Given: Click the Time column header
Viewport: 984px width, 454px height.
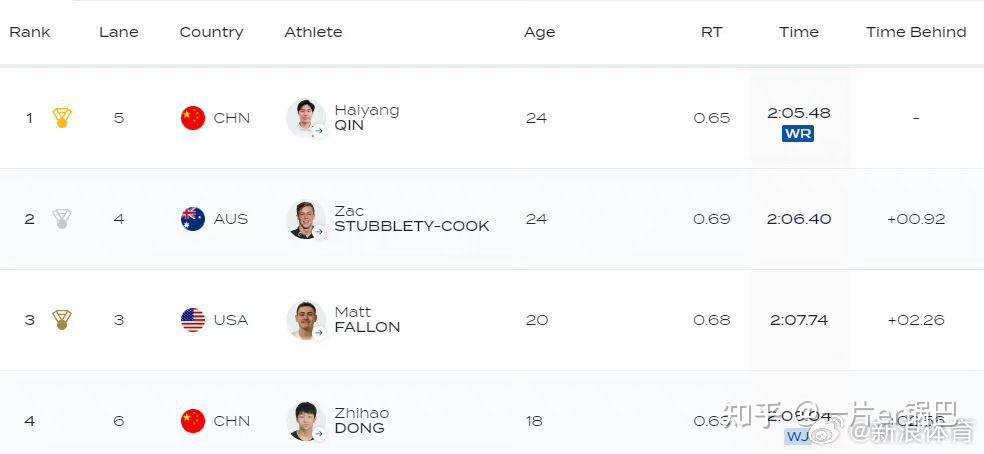Looking at the screenshot, I should (x=799, y=32).
